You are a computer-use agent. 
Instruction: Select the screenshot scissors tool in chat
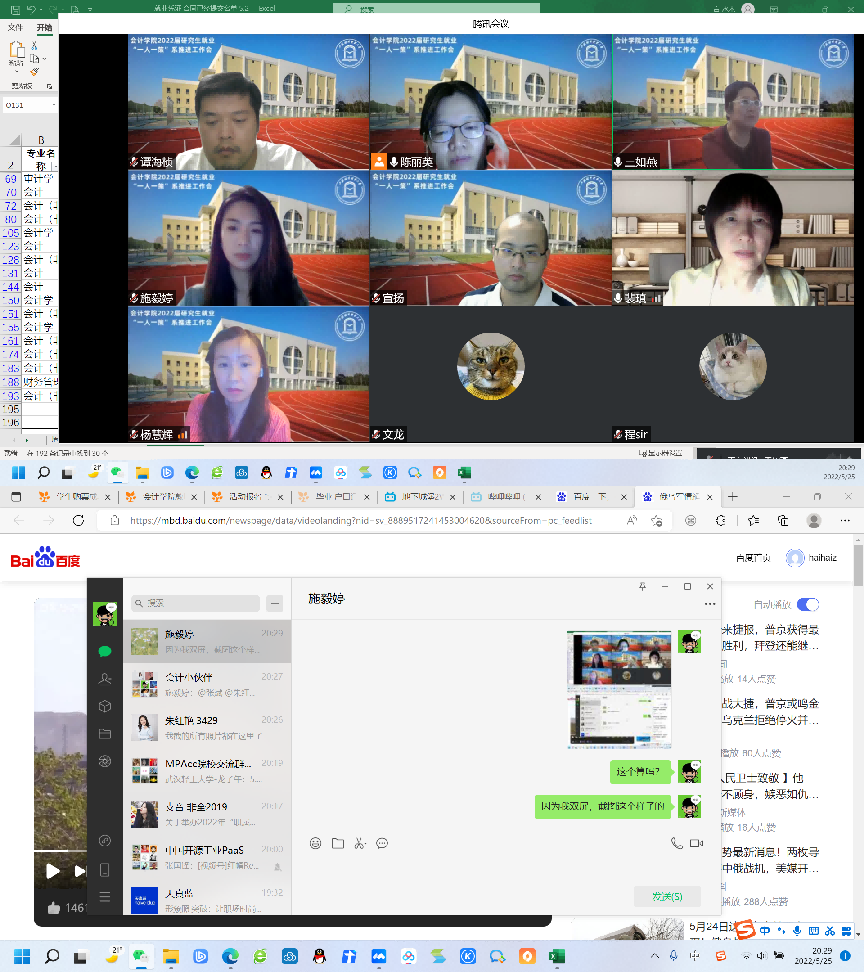pos(360,843)
